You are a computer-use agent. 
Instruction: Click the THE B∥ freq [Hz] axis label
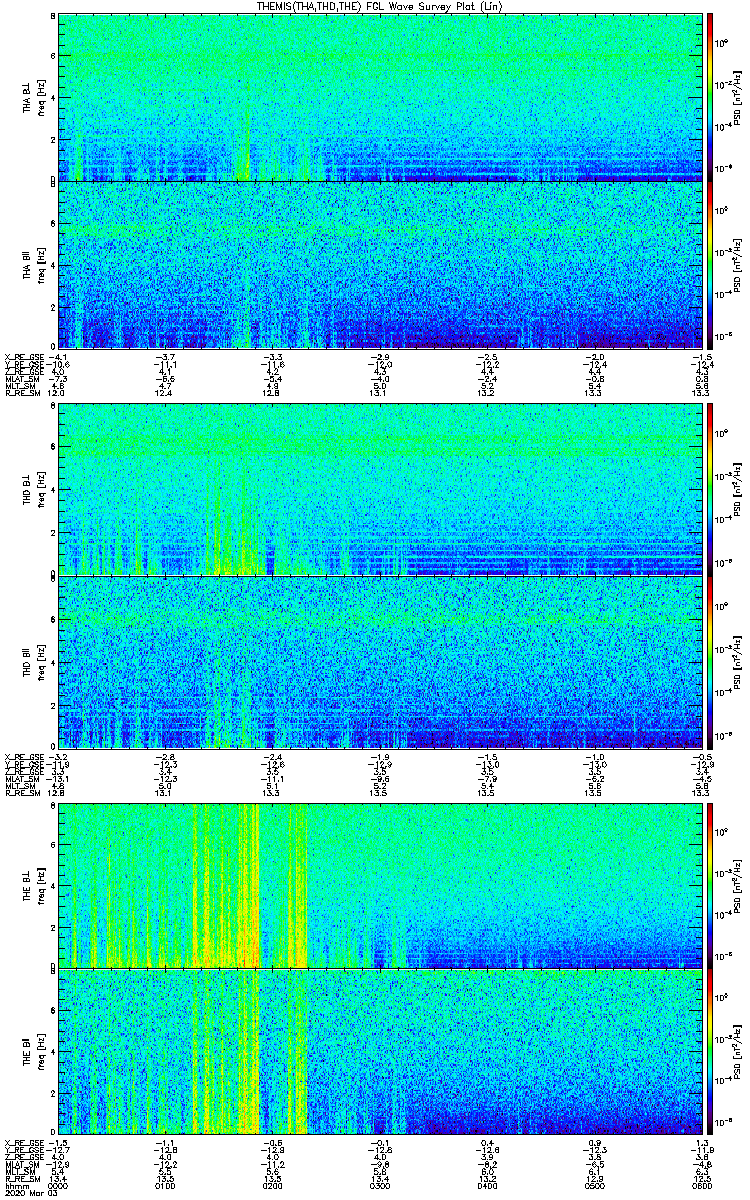point(41,1052)
